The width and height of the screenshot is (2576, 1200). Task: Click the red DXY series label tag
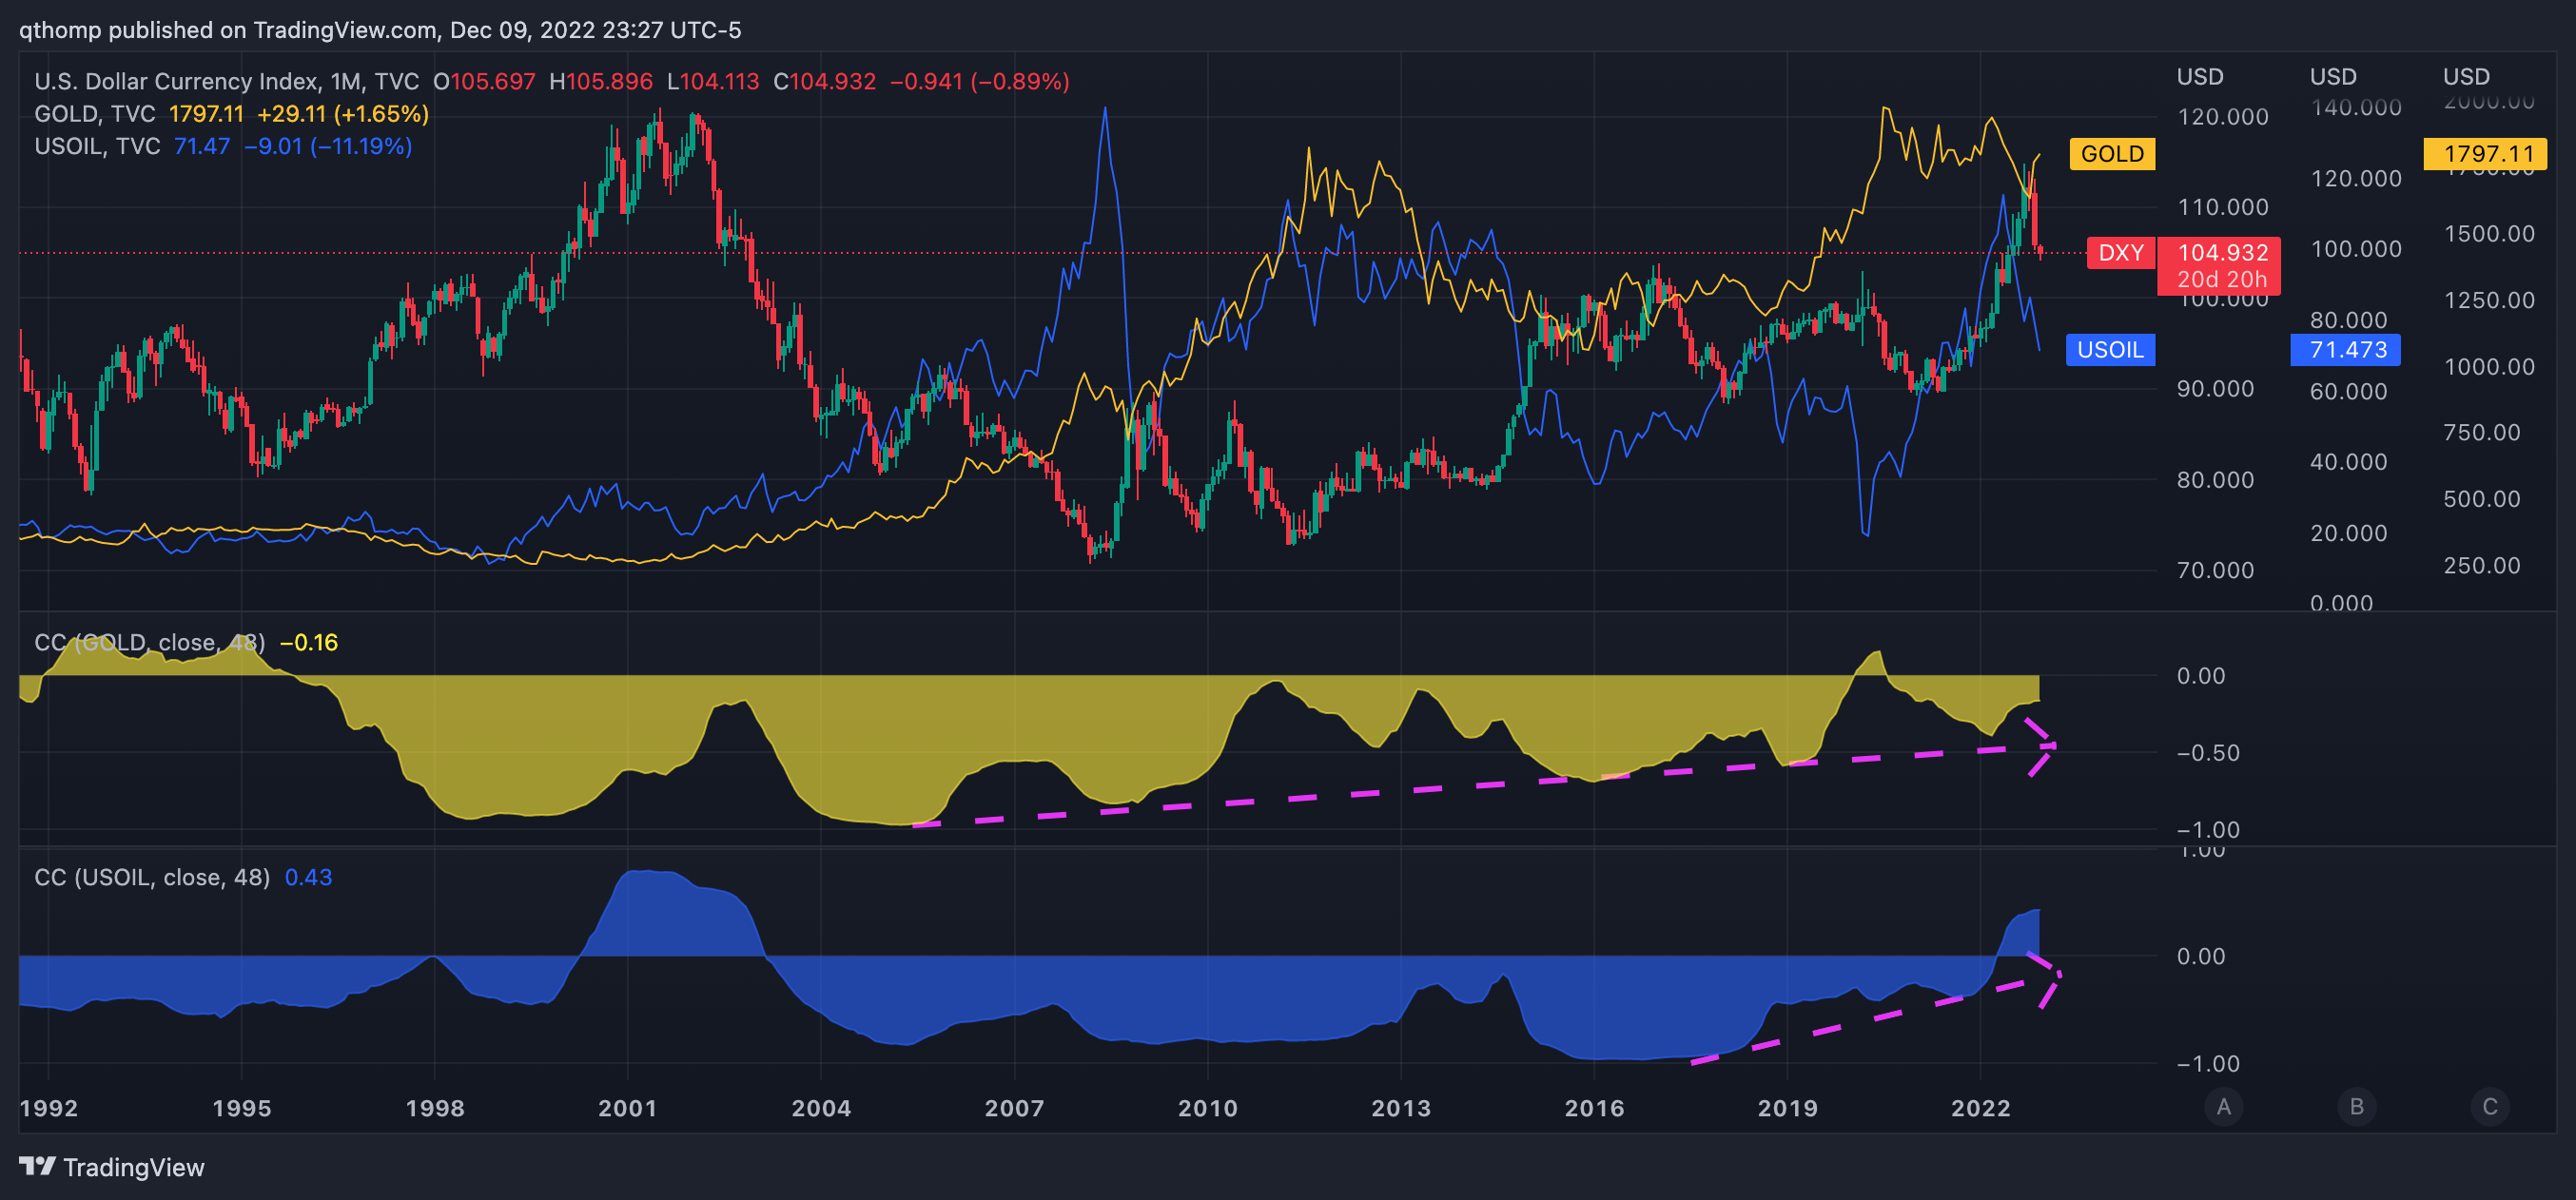[x=2120, y=252]
